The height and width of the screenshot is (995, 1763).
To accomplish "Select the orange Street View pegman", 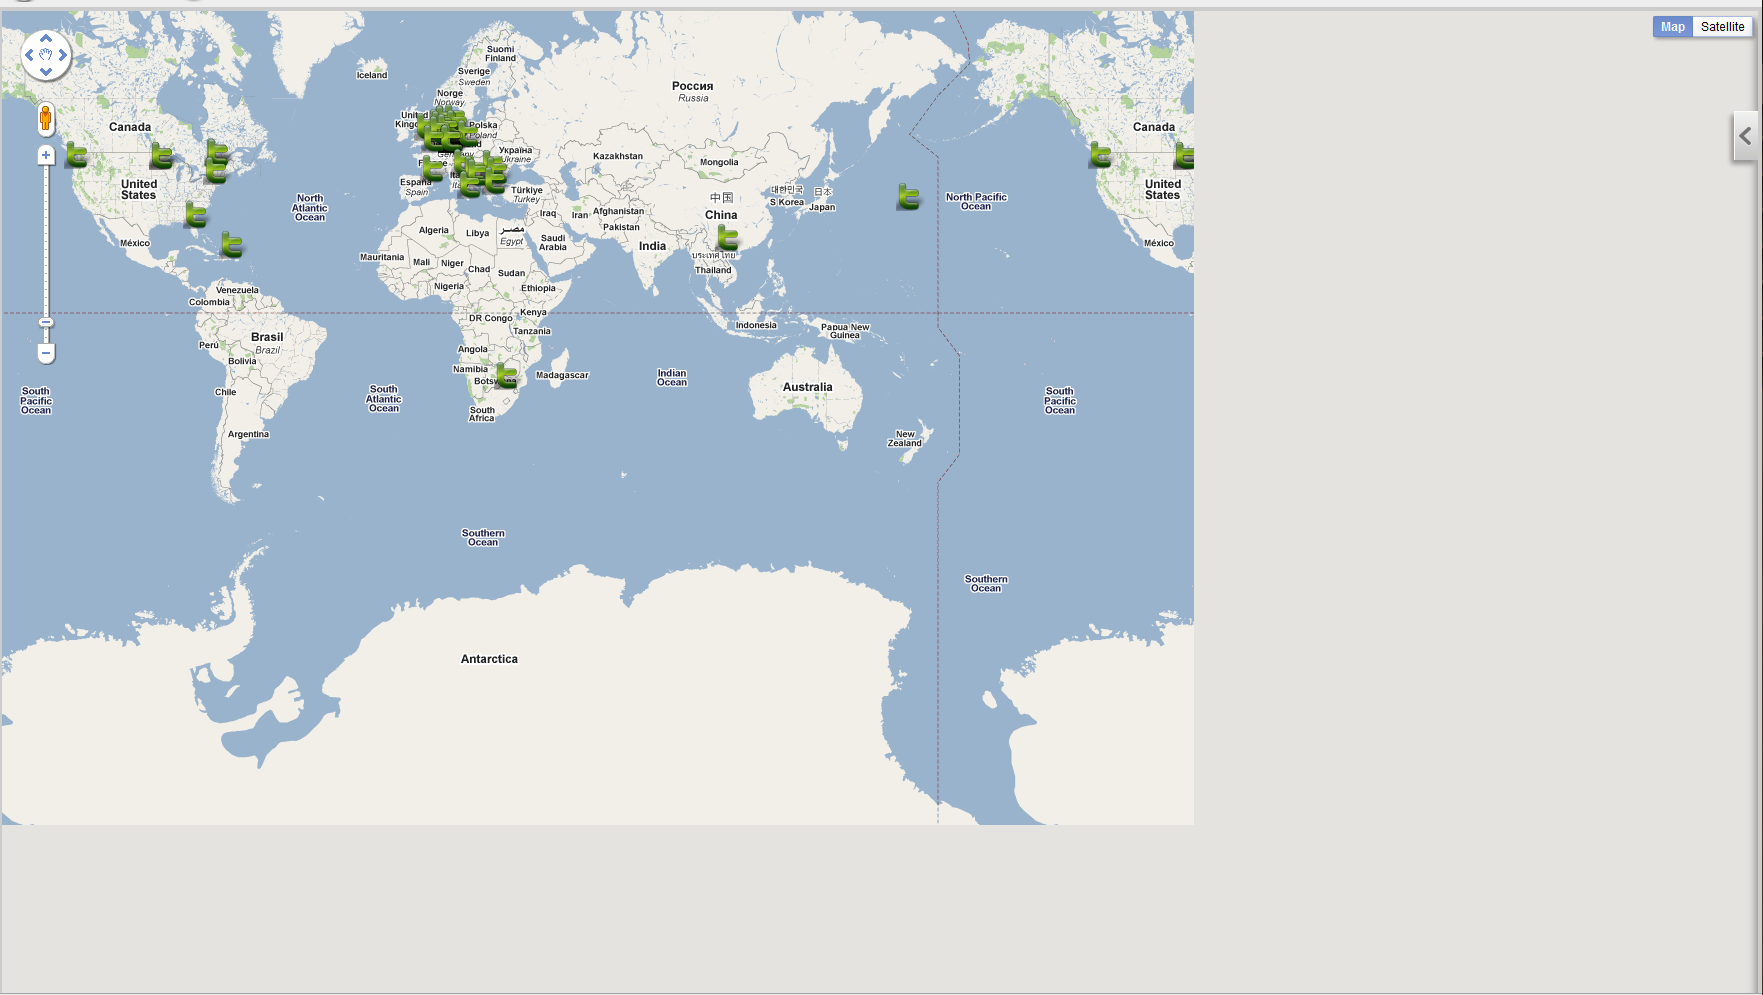I will point(45,119).
